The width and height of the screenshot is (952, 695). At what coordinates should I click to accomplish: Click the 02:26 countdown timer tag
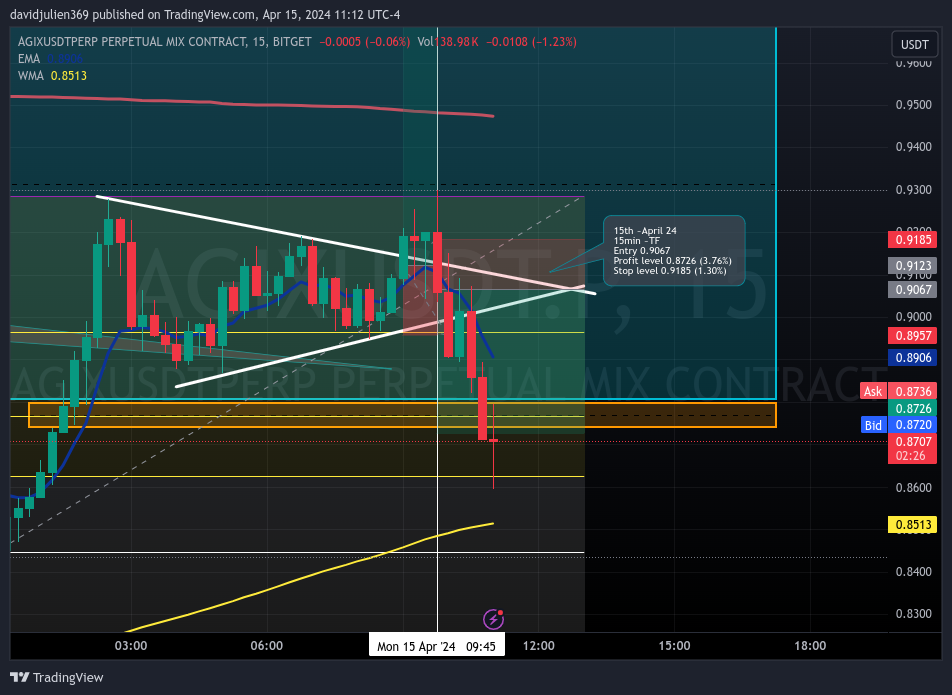click(x=913, y=456)
